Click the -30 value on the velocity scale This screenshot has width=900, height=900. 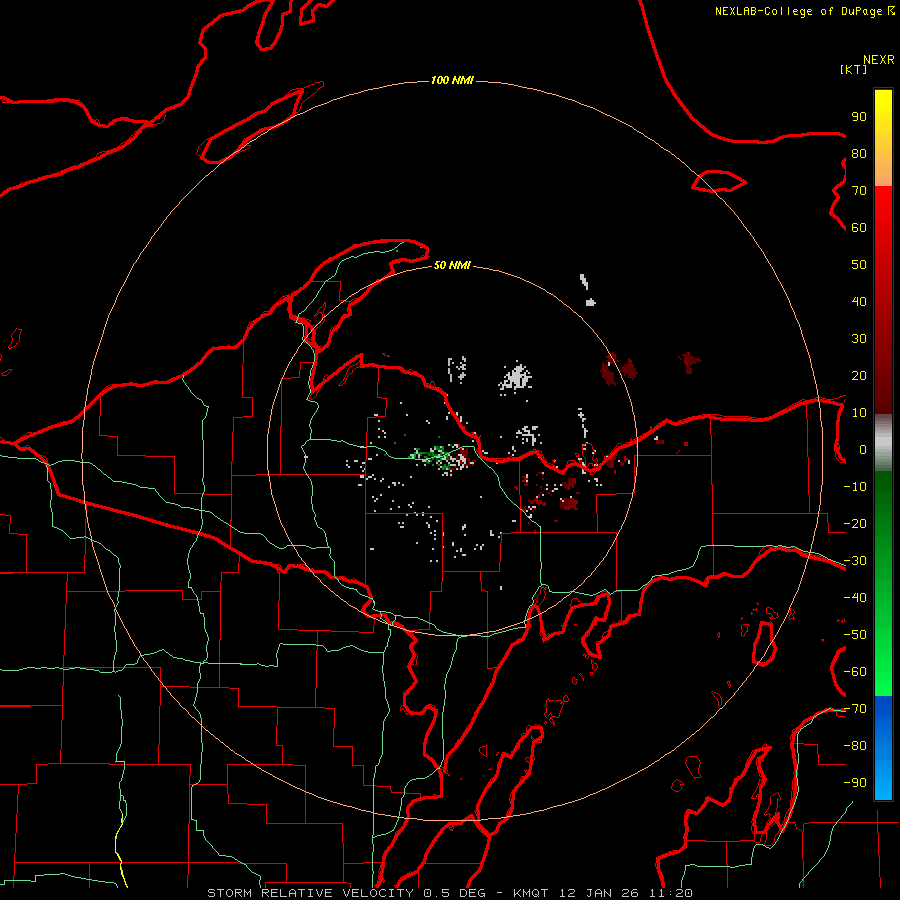(855, 561)
